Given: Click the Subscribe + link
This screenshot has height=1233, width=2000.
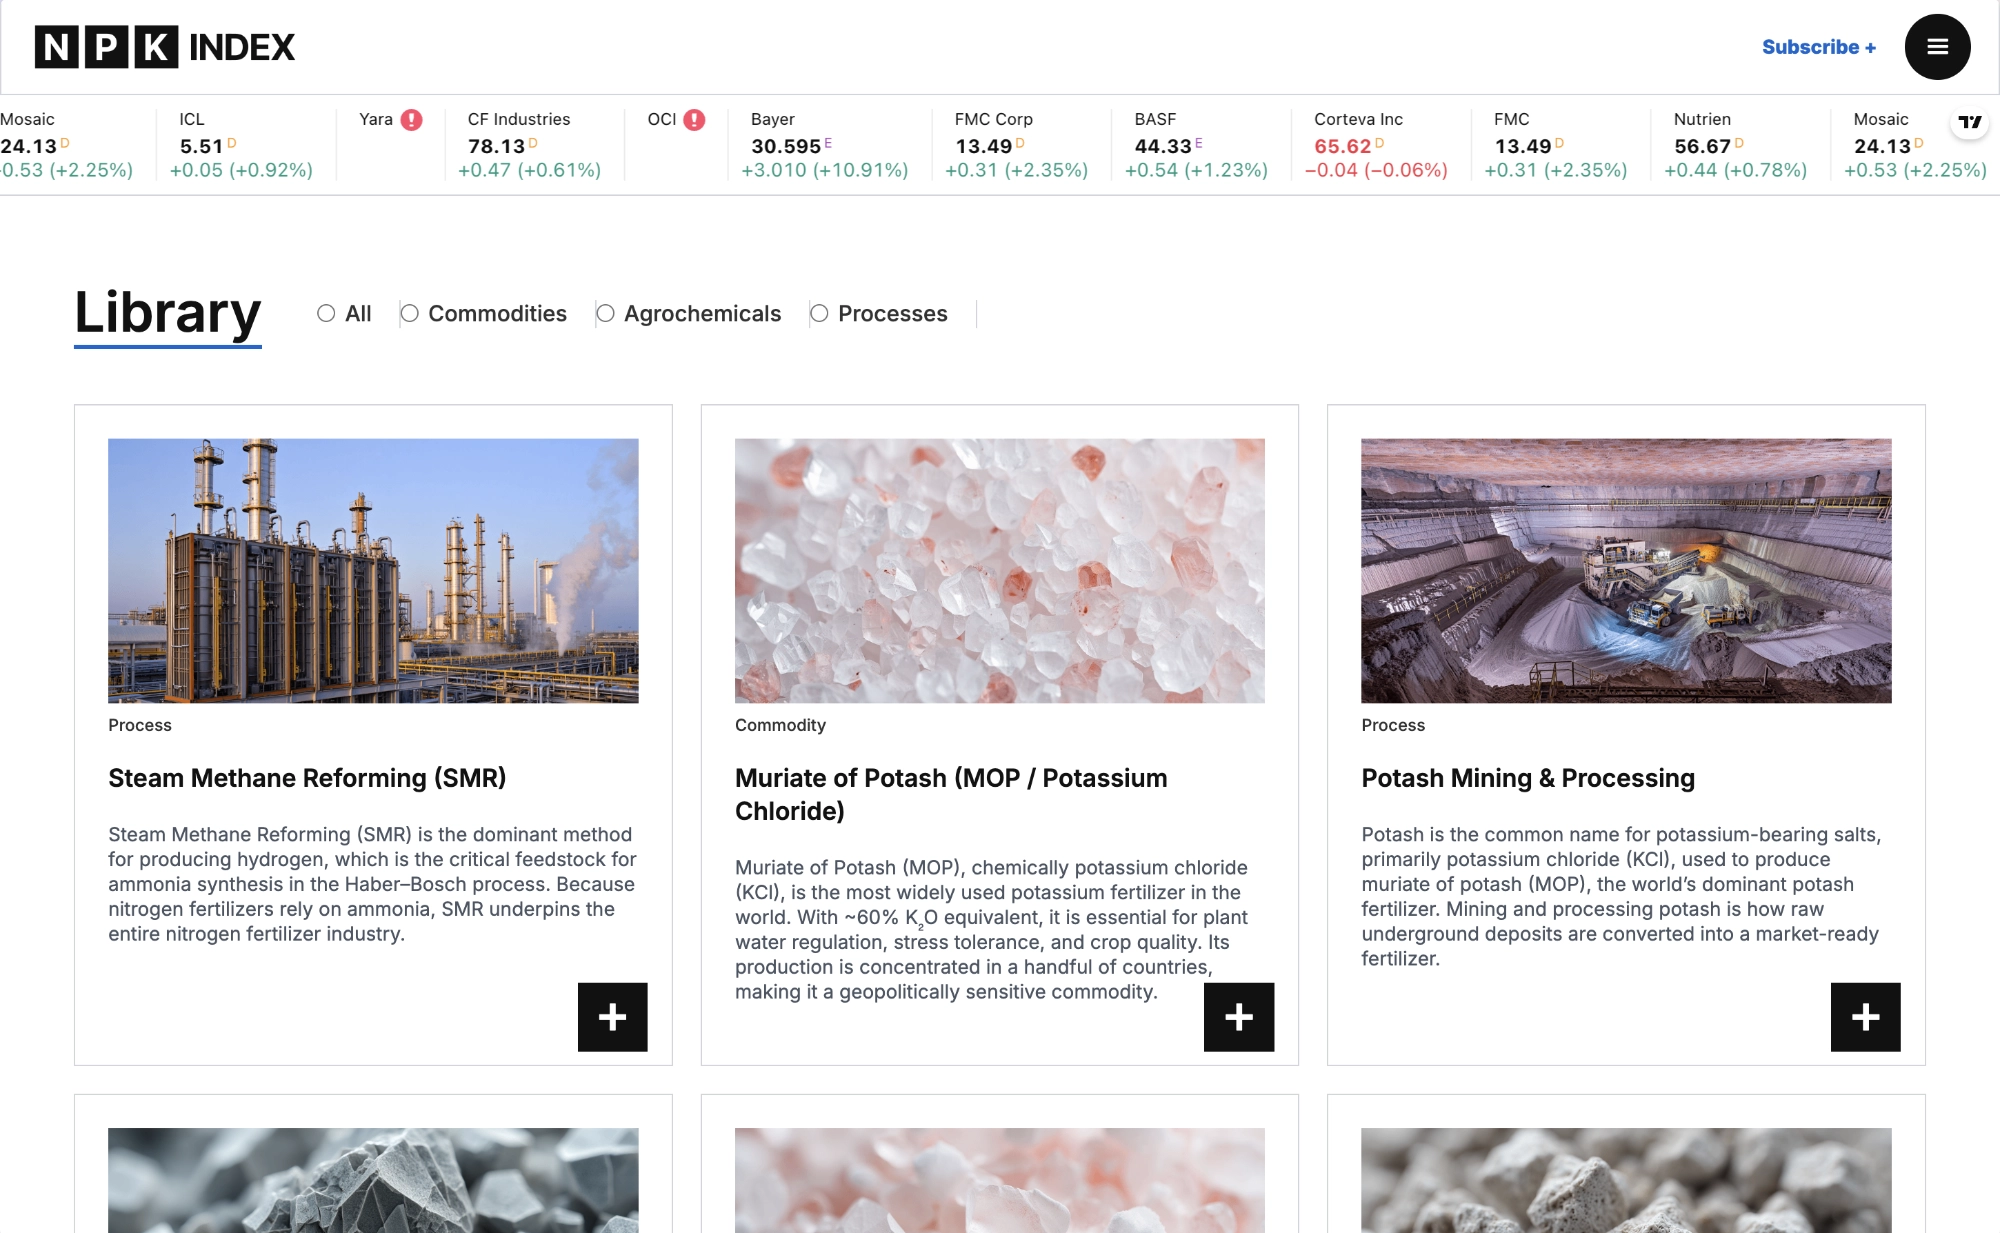Looking at the screenshot, I should 1818,47.
